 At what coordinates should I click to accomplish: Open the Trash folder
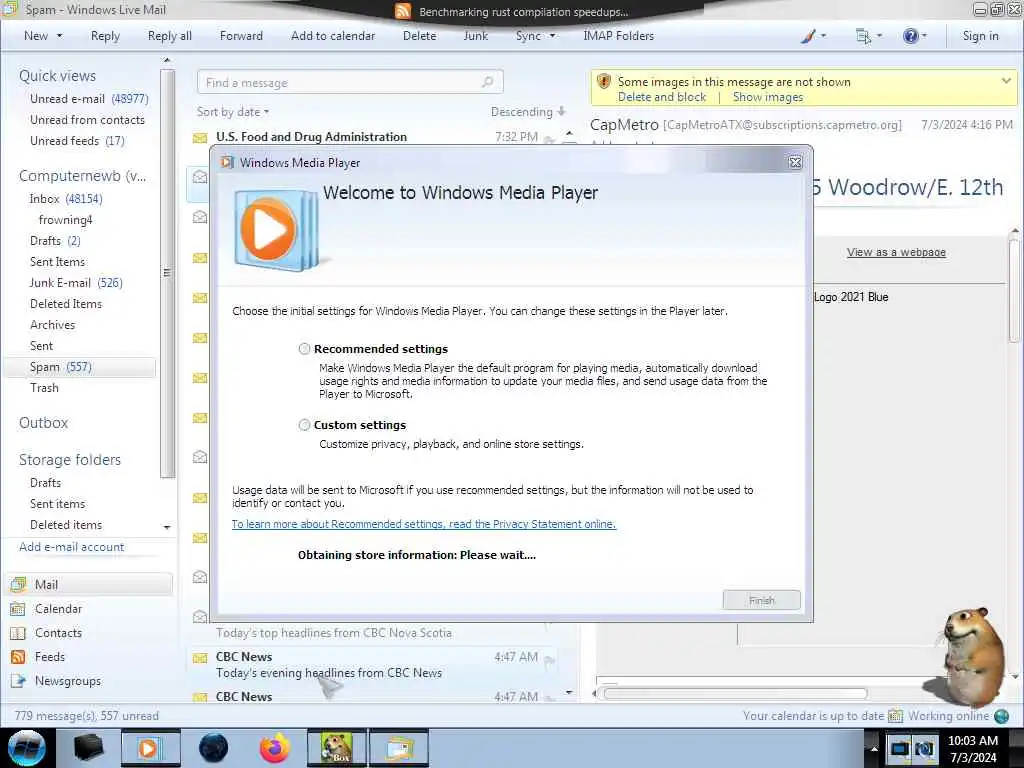pyautogui.click(x=44, y=388)
